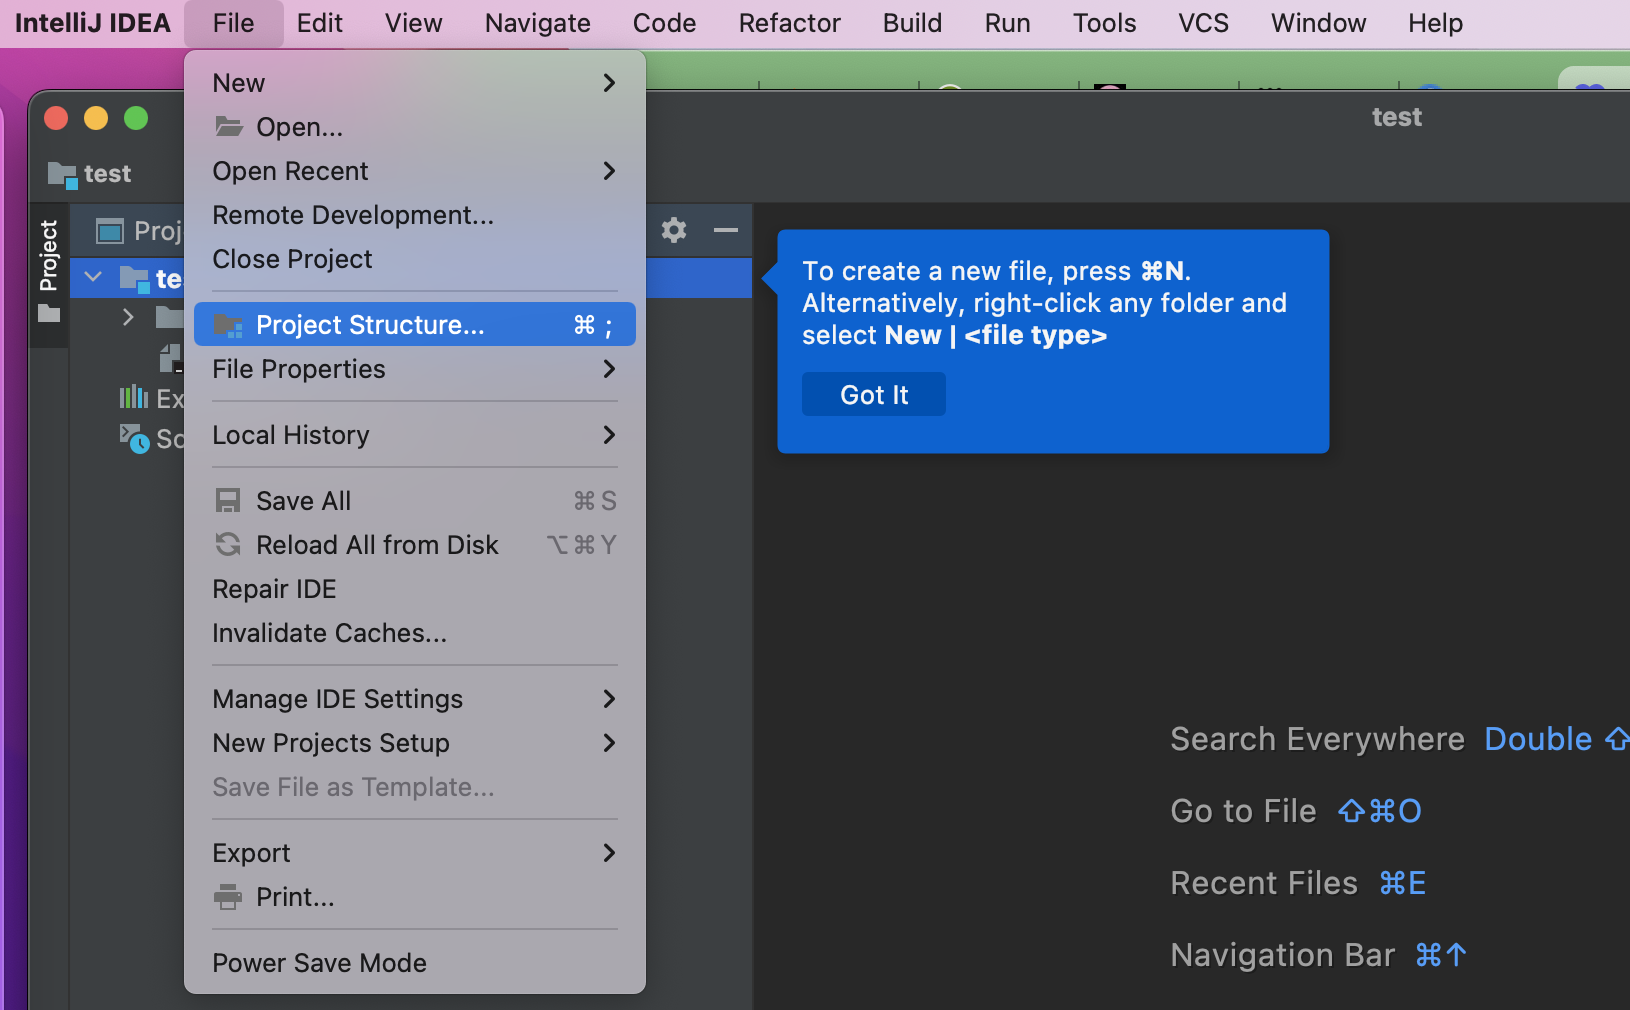Choose Repair IDE

click(415, 589)
